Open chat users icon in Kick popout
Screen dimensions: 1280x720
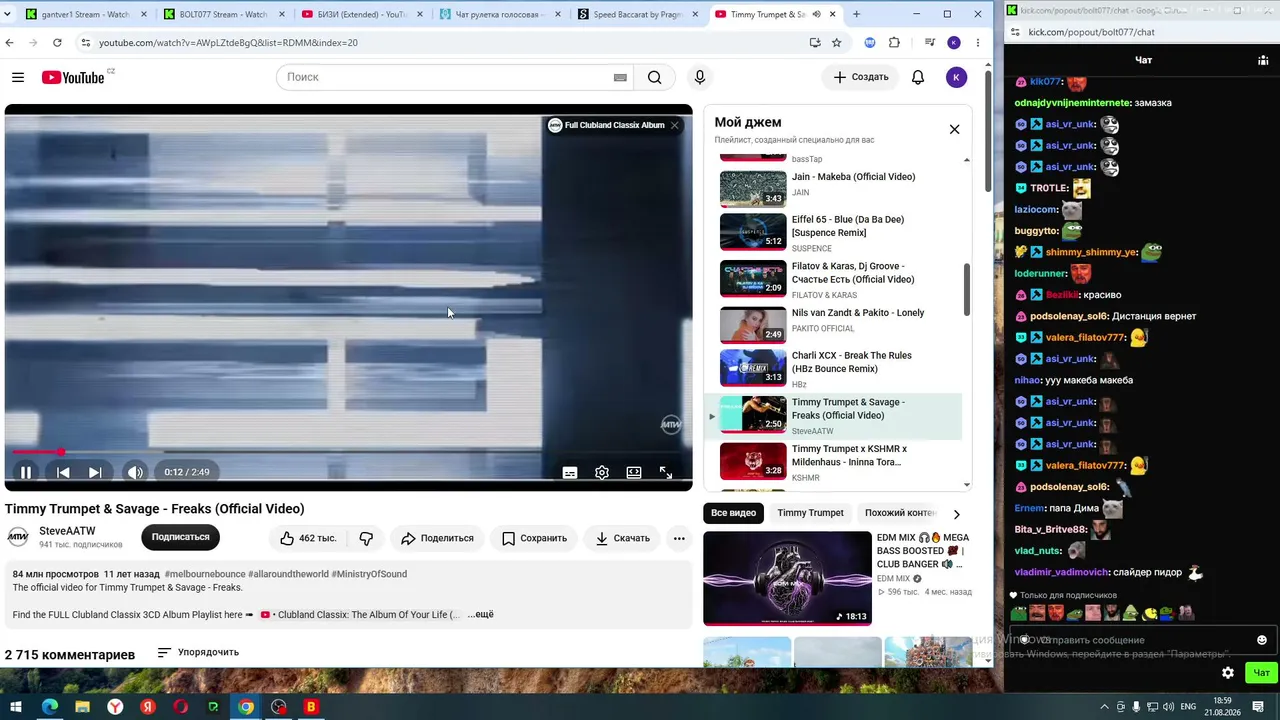pos(1263,60)
